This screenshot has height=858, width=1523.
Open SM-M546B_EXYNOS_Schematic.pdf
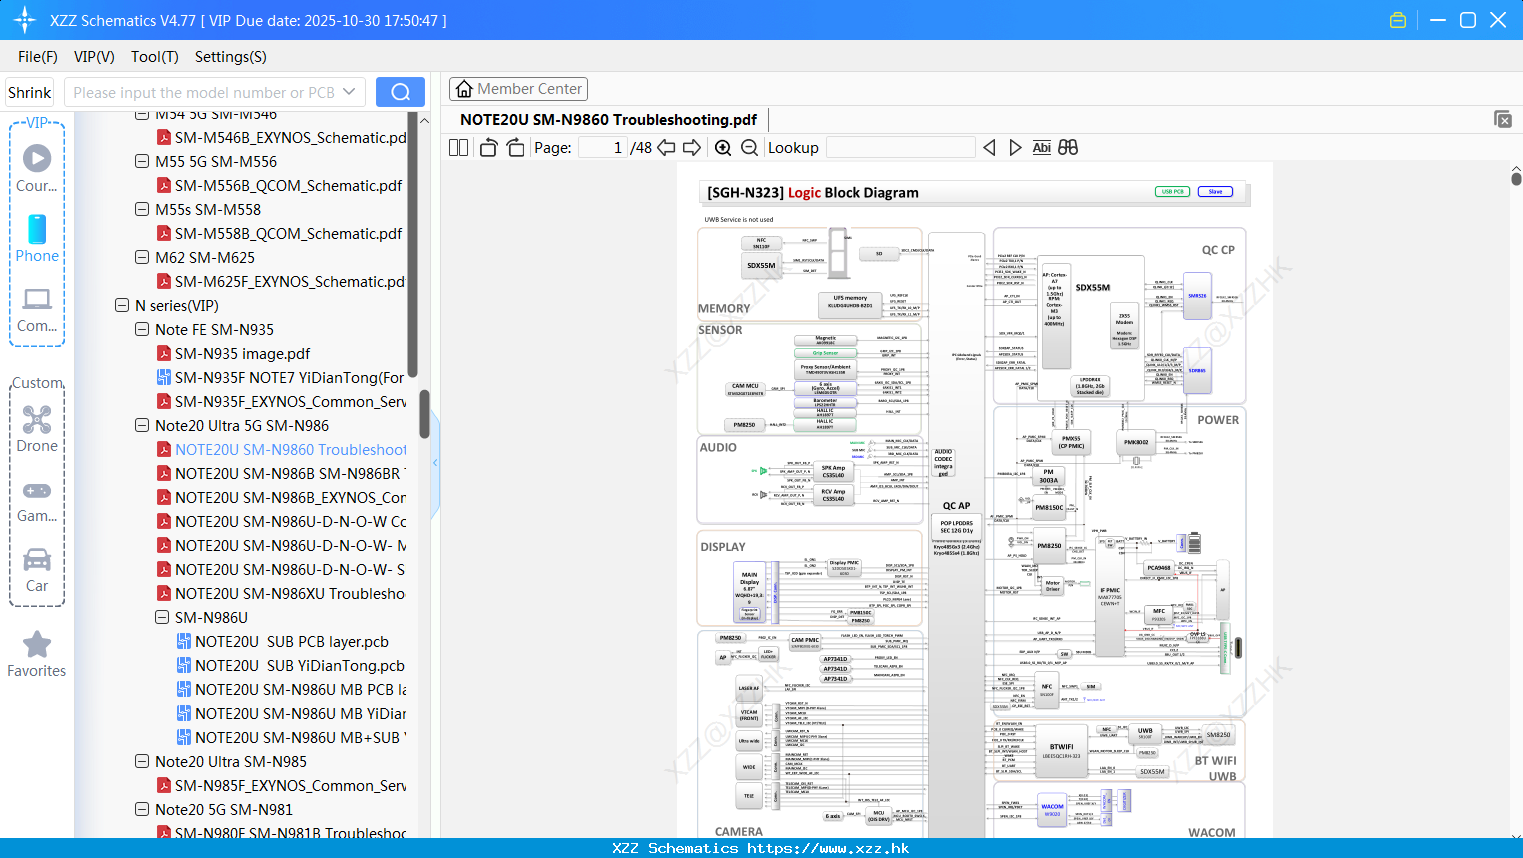pos(290,138)
